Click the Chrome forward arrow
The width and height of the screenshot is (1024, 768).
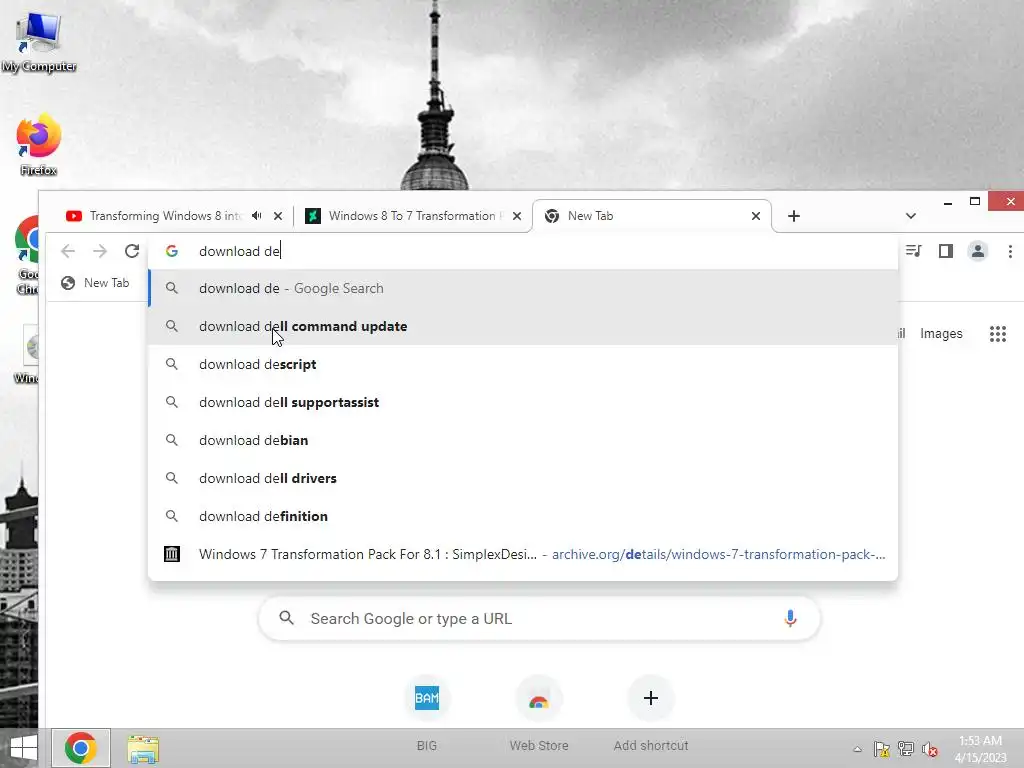[100, 251]
